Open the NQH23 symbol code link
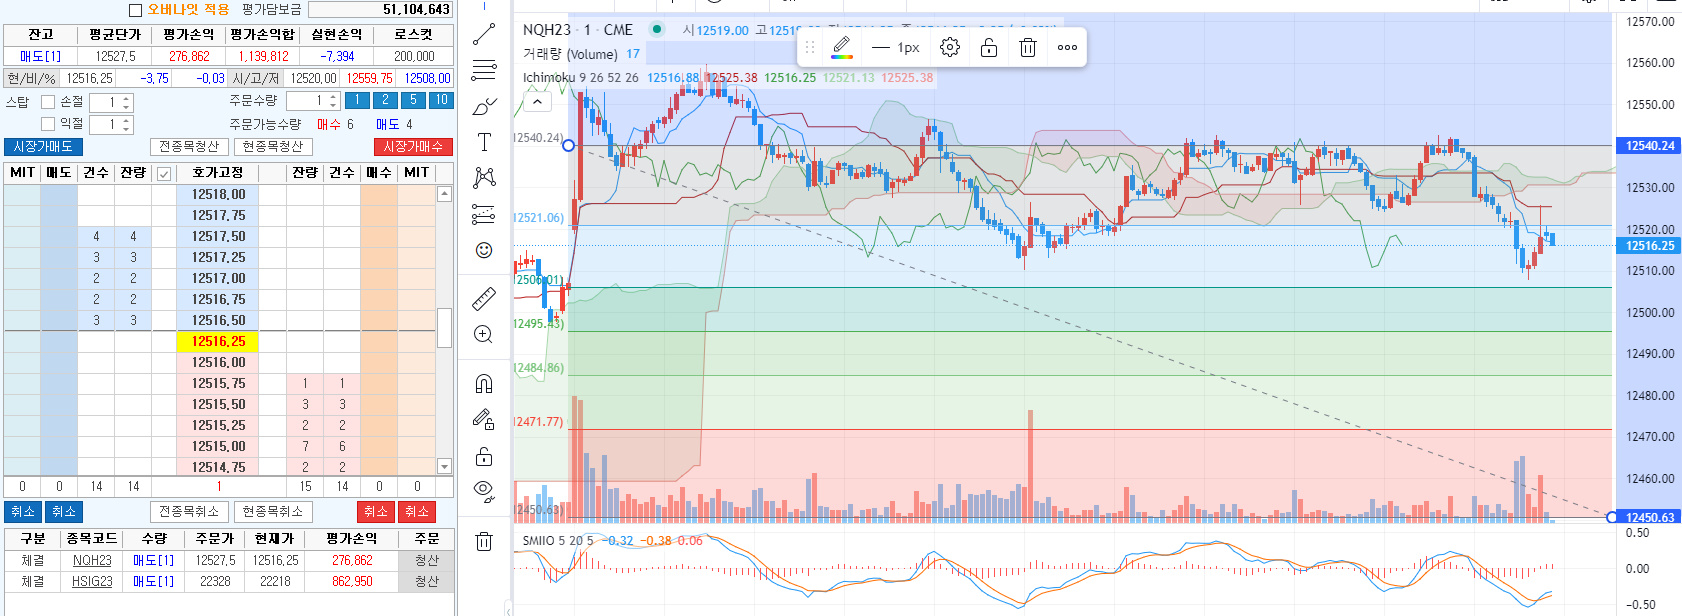The image size is (1682, 616). (92, 561)
